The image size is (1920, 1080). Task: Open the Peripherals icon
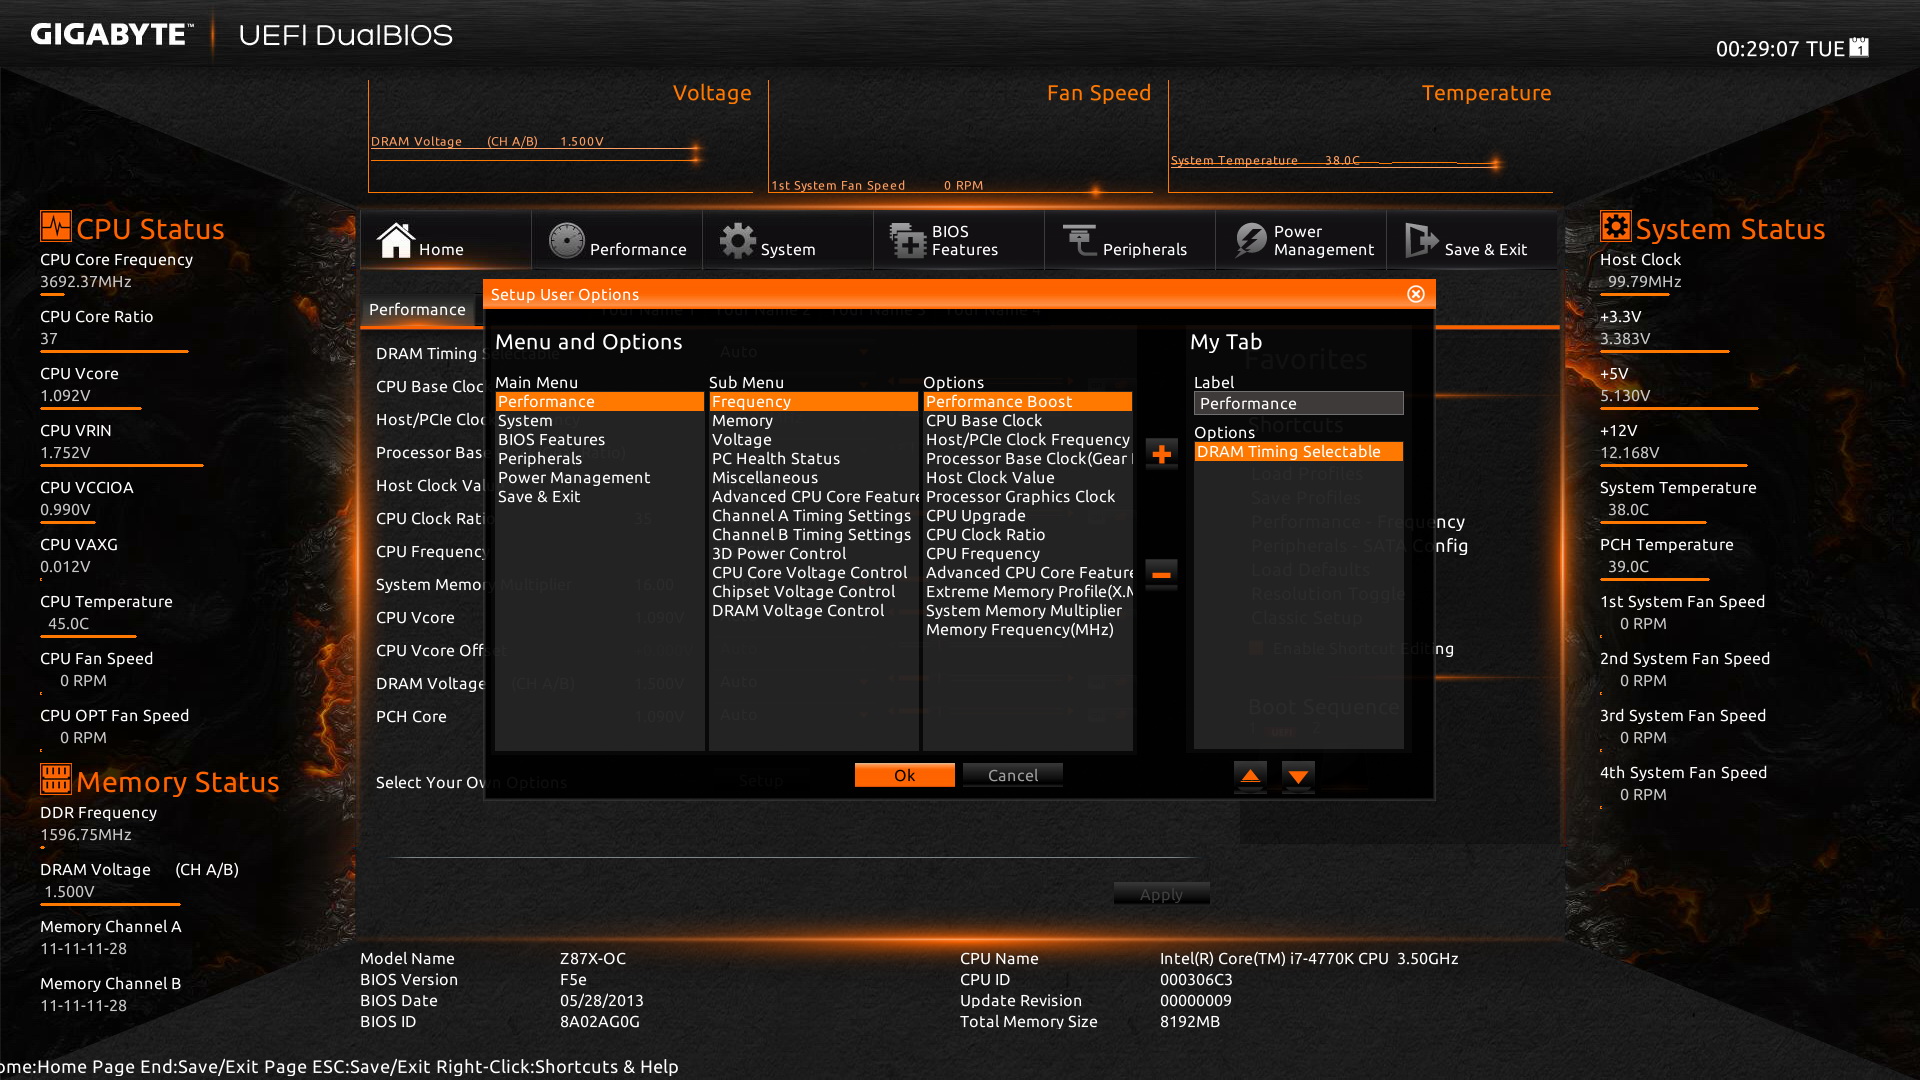[x=1080, y=240]
